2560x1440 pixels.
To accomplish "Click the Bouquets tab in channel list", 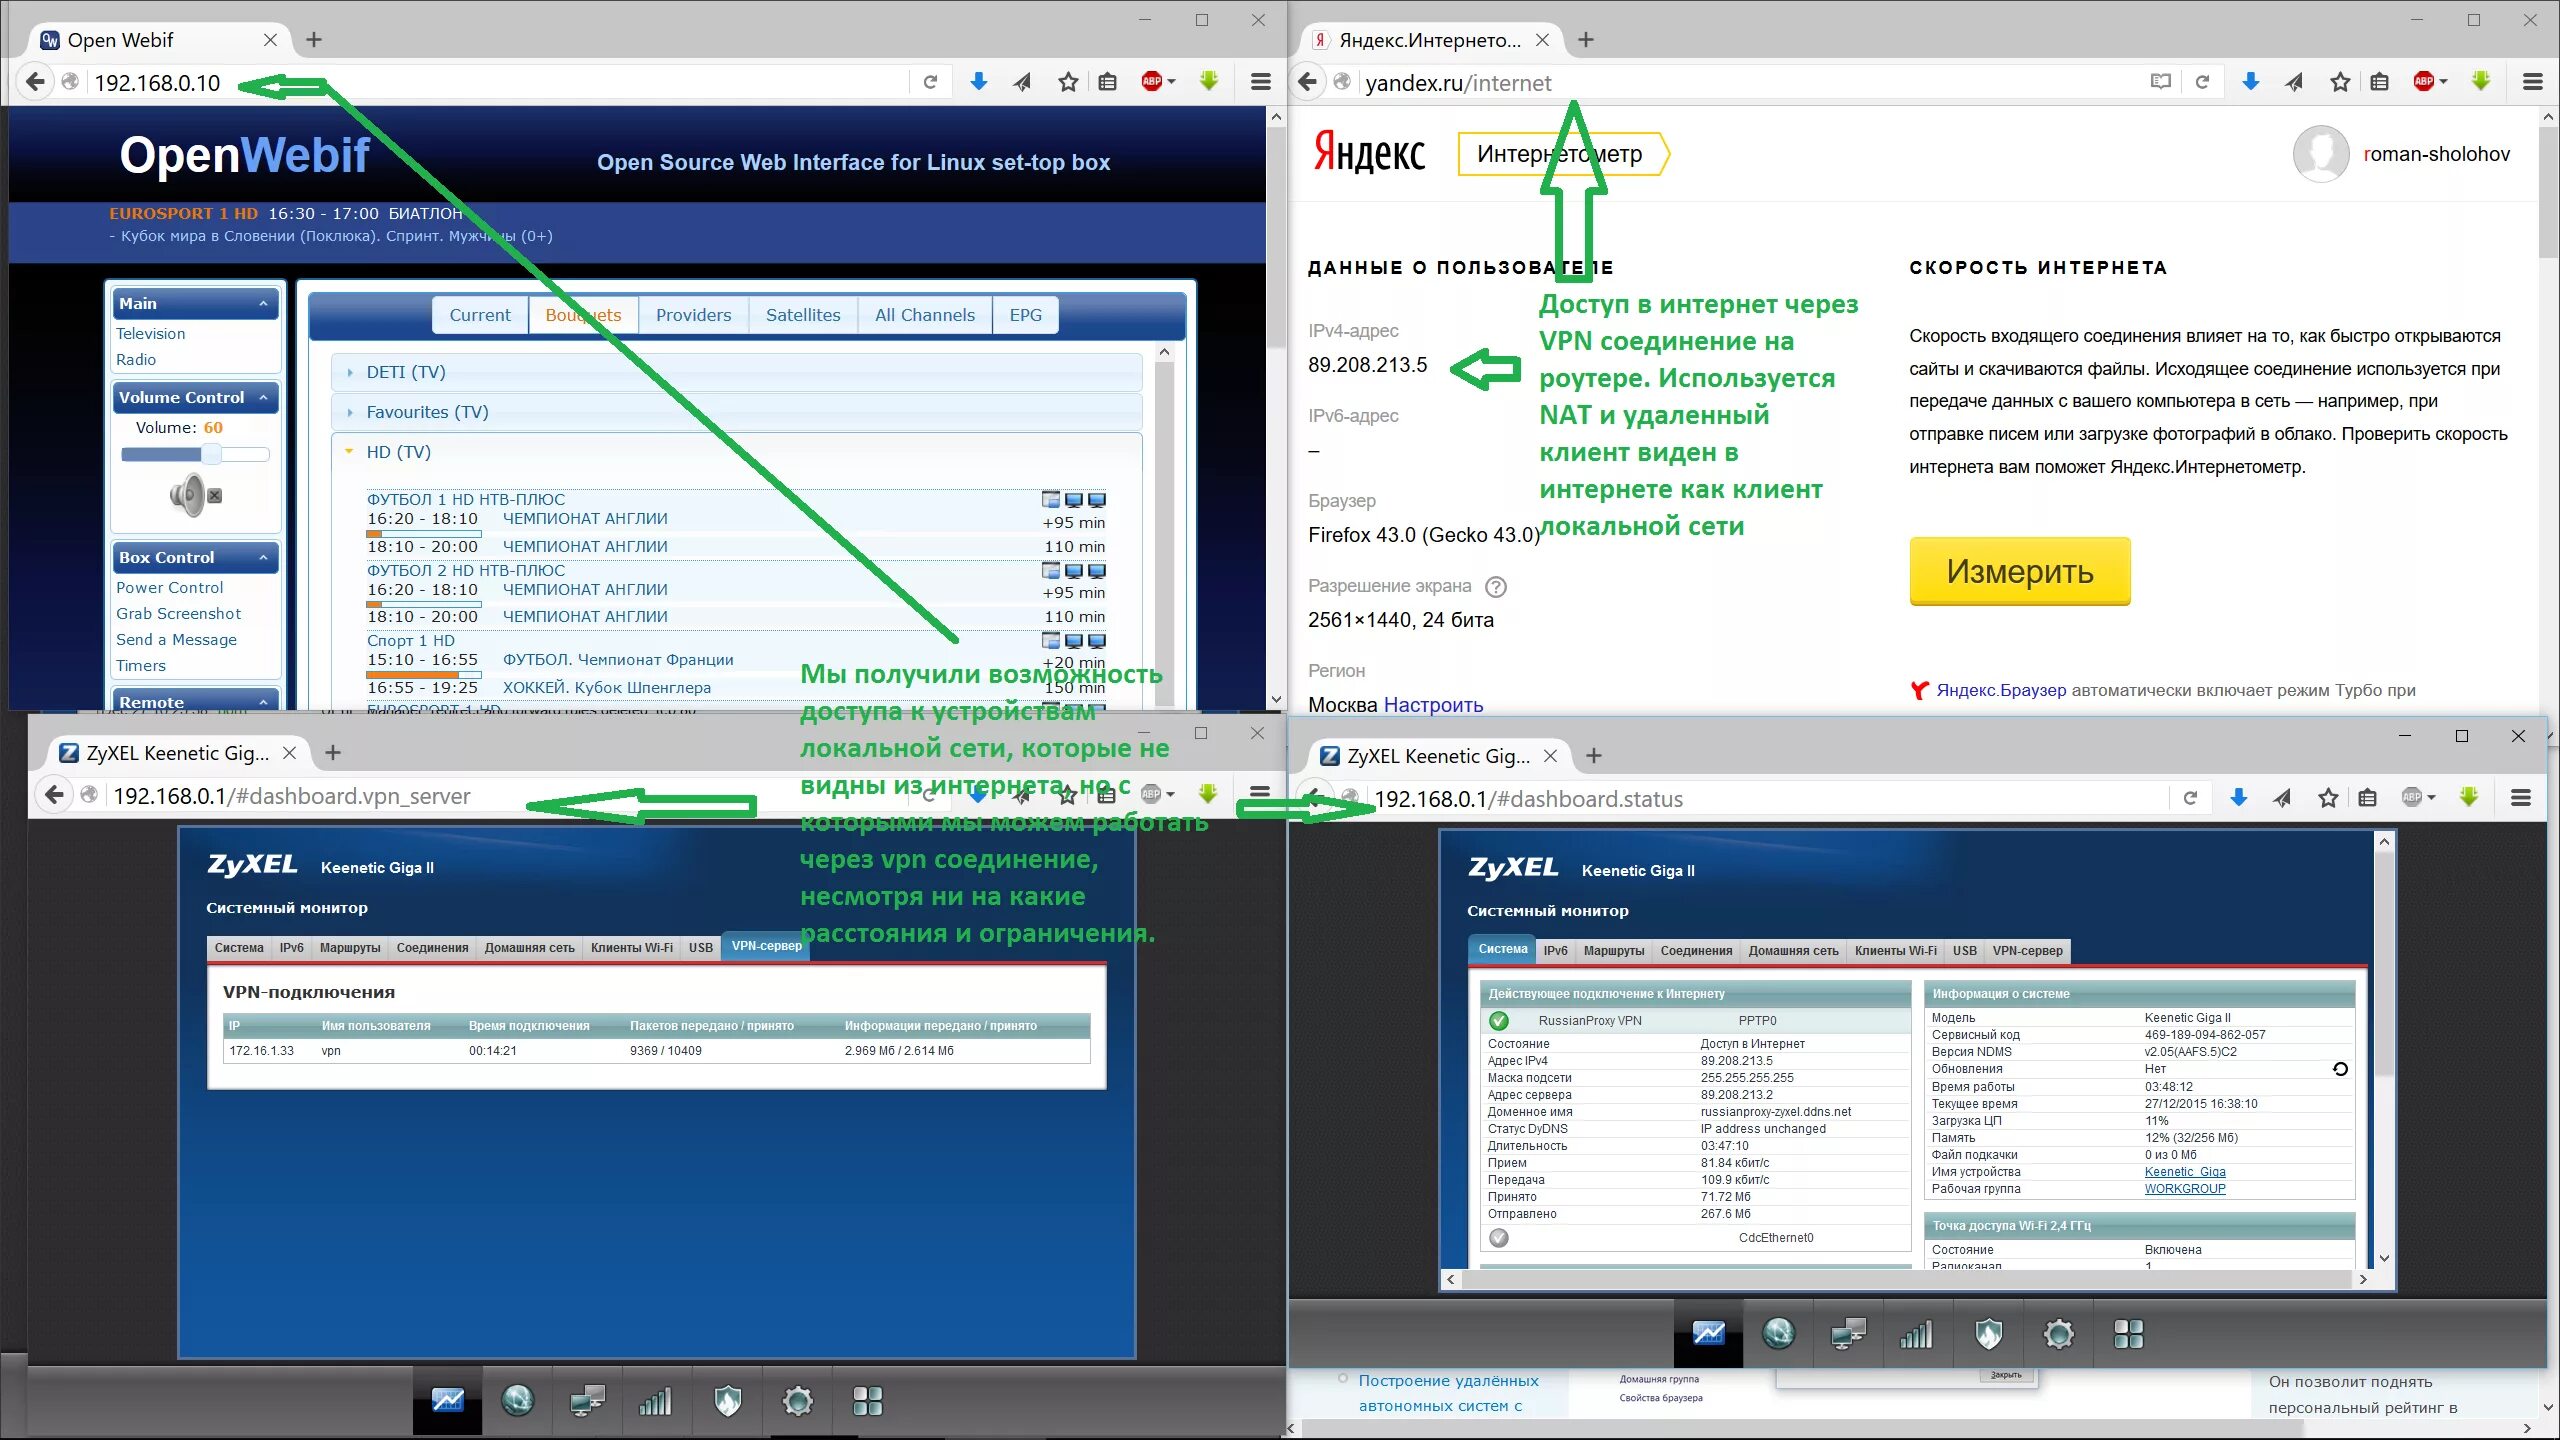I will click(x=582, y=315).
